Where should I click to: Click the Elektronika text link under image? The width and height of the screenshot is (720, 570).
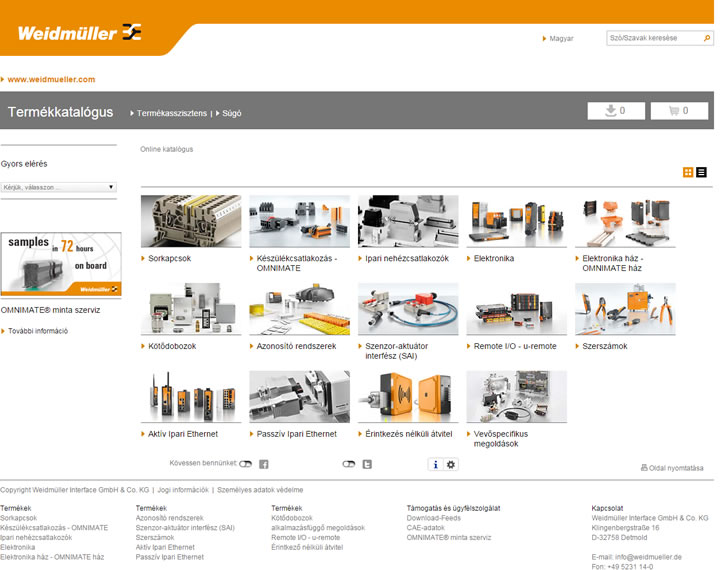[x=494, y=259]
